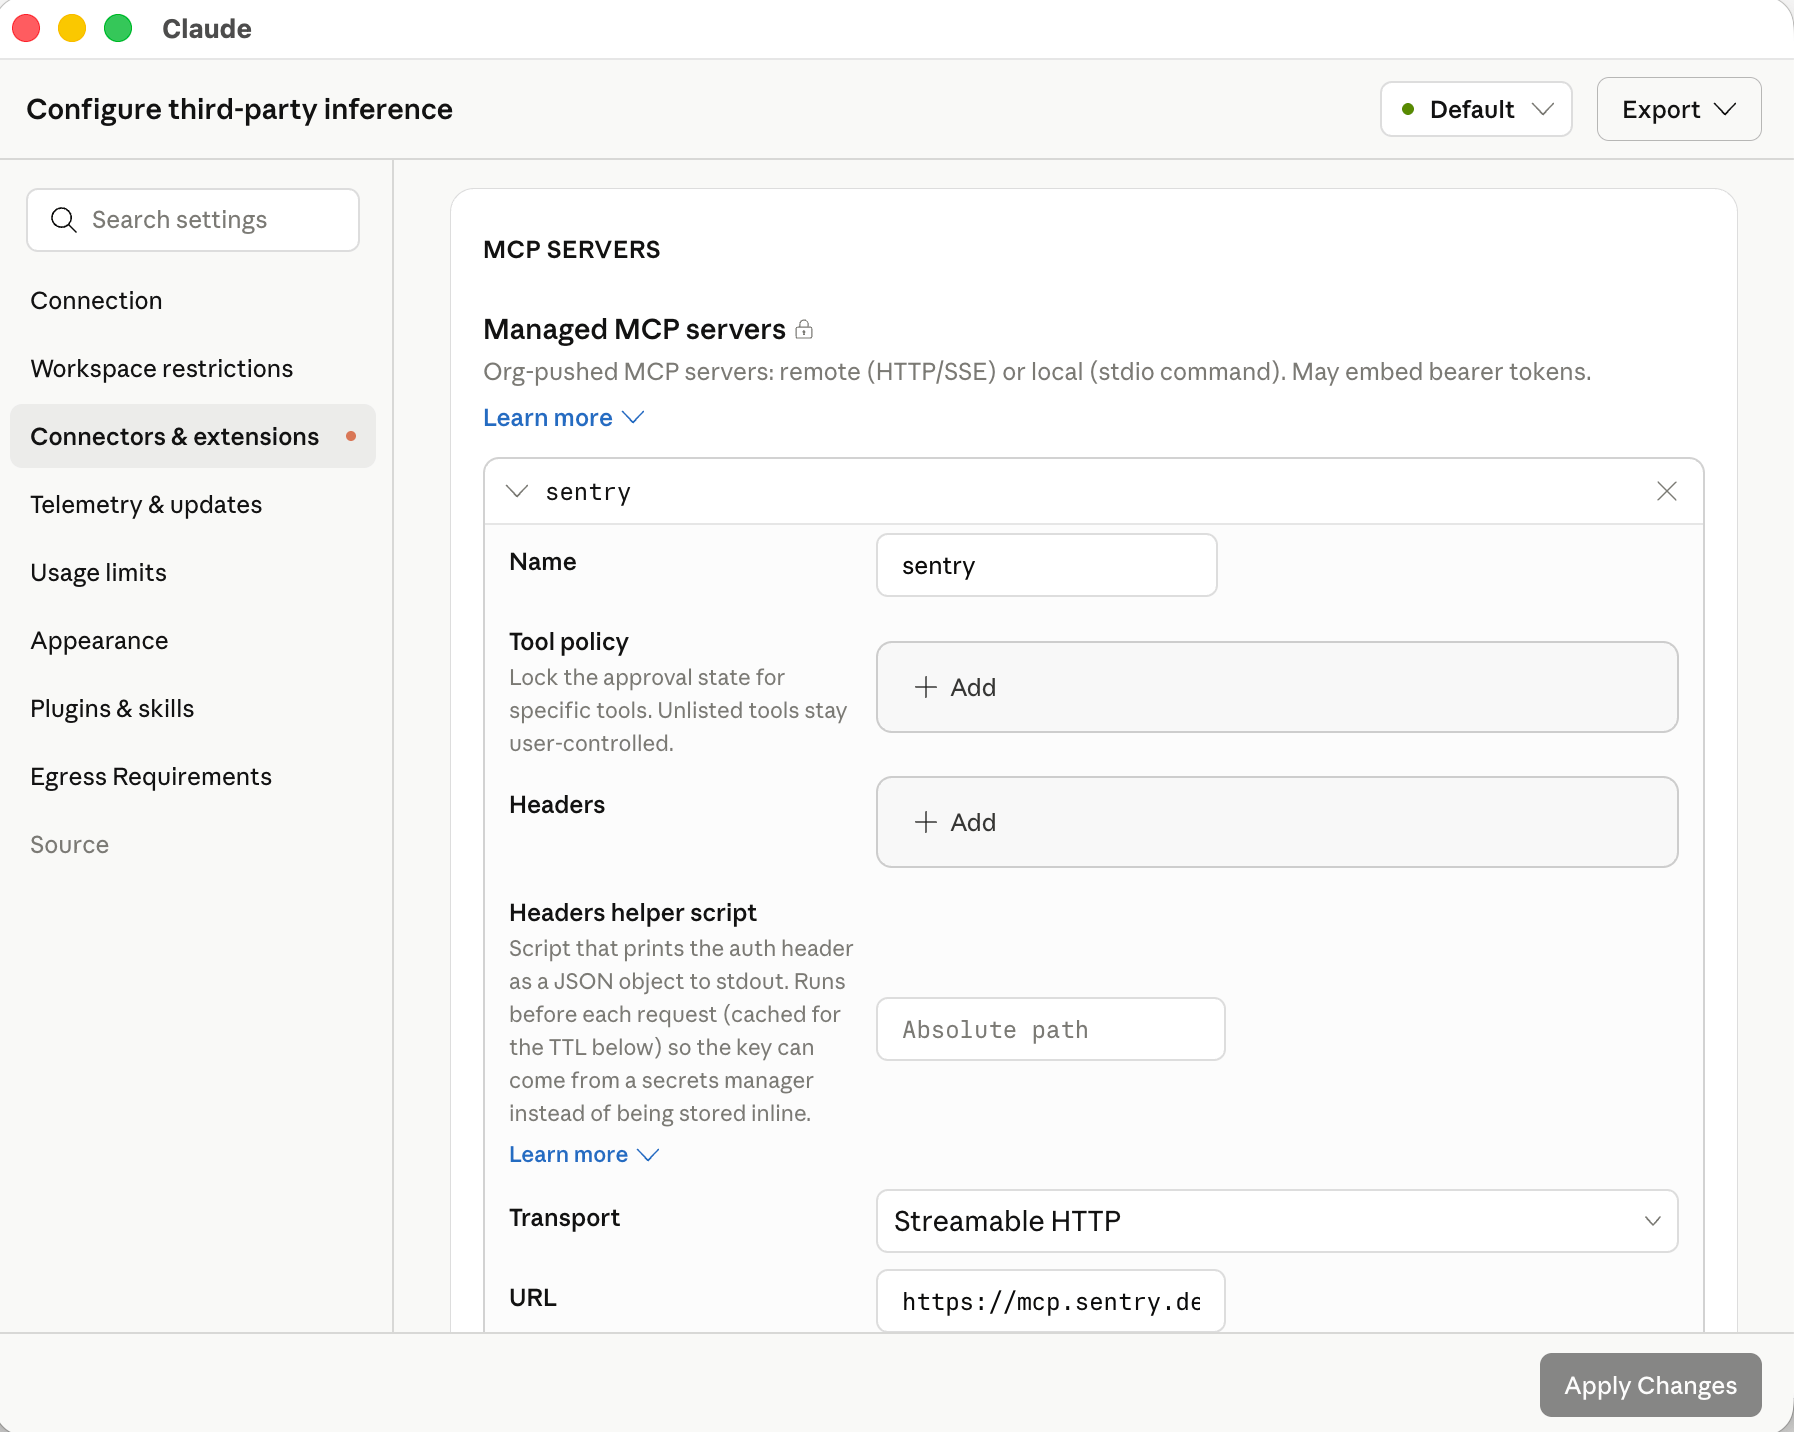Image resolution: width=1794 pixels, height=1432 pixels.
Task: Switch to Appearance settings
Action: [99, 641]
